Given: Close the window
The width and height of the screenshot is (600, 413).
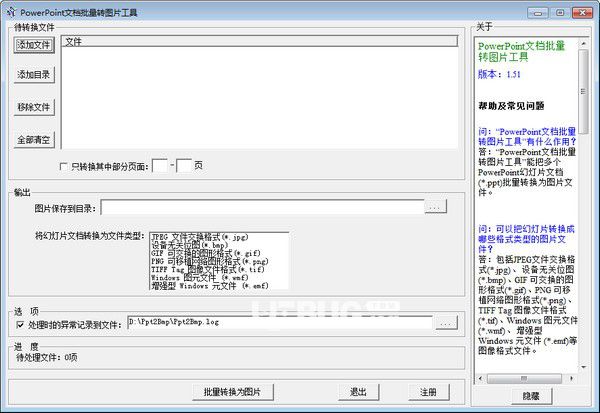Looking at the screenshot, I should coord(582,13).
